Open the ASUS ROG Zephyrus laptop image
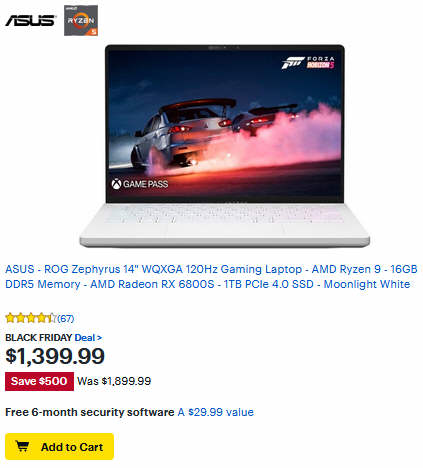Viewport: 423px width, 468px height. pos(224,146)
